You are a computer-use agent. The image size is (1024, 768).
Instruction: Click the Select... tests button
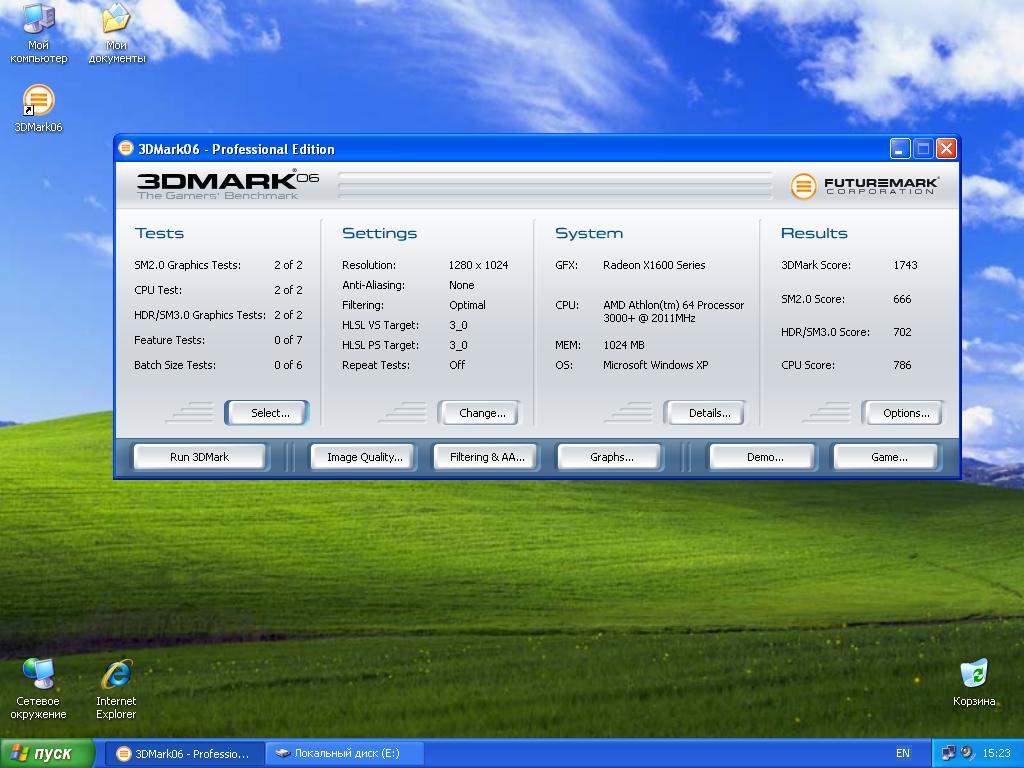coord(267,413)
